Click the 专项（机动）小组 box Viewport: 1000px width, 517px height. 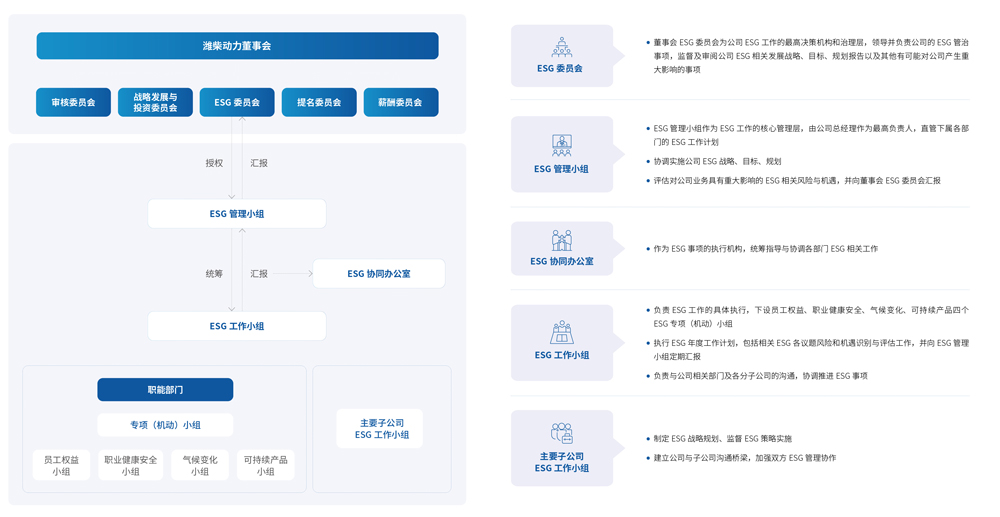[165, 425]
